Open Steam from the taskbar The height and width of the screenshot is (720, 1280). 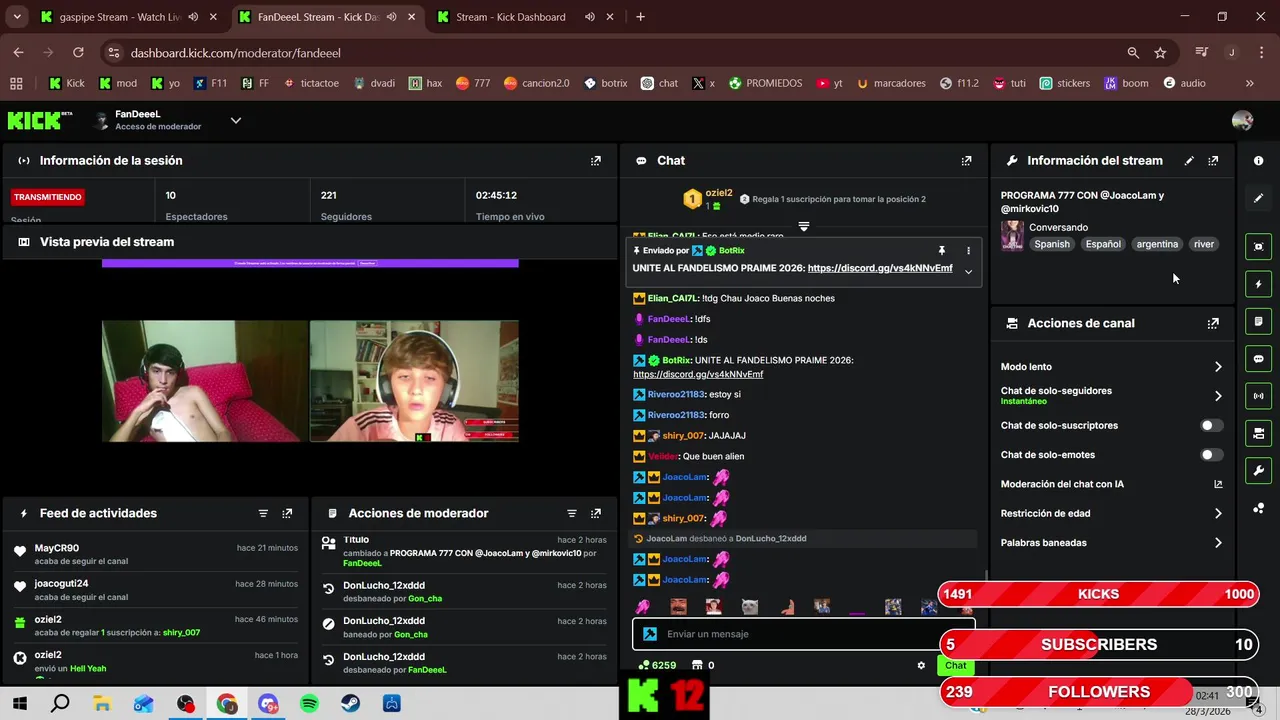point(350,704)
